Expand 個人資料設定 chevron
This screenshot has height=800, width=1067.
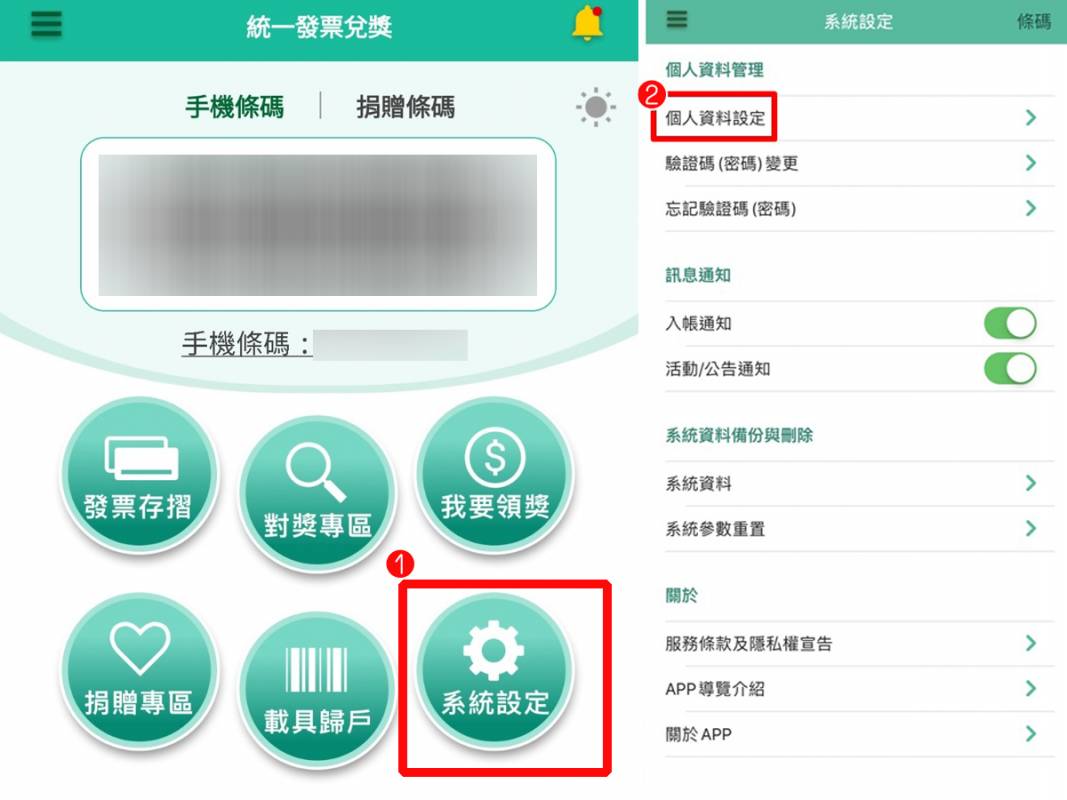(x=1031, y=118)
